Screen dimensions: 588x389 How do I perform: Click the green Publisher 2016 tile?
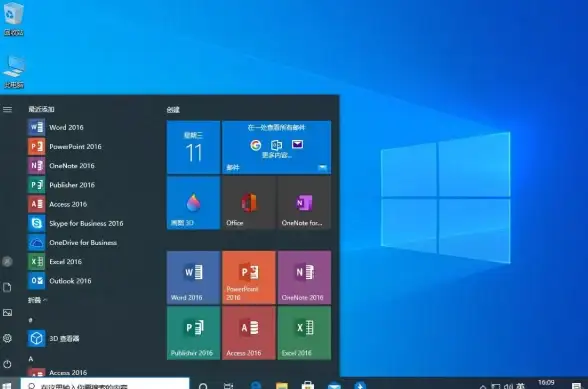[193, 333]
